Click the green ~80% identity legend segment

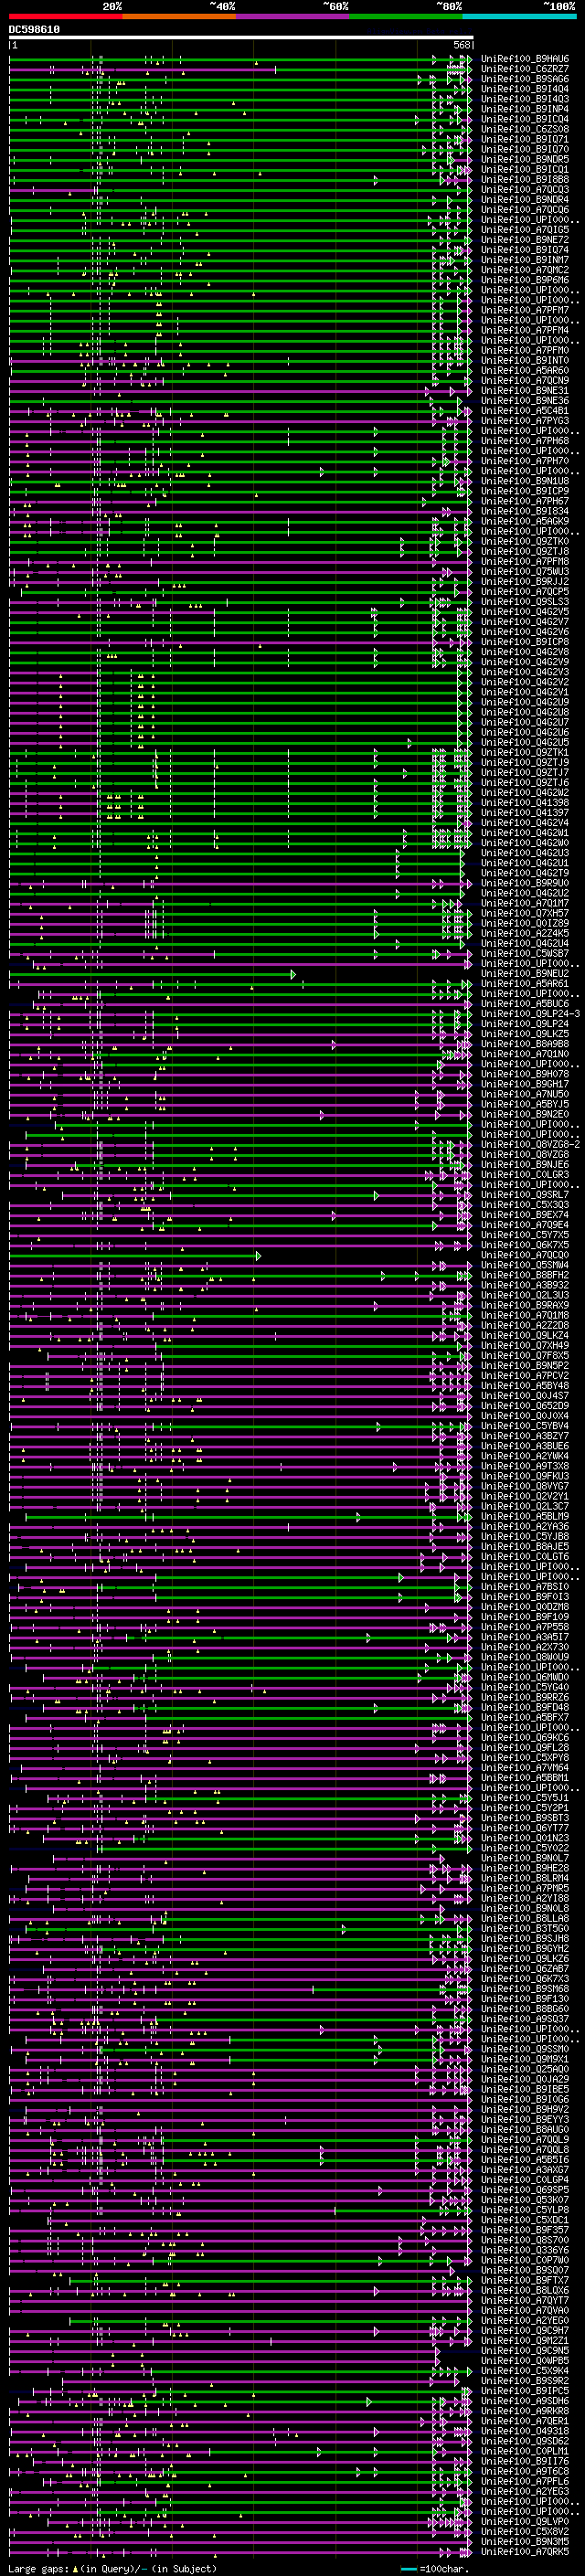405,17
